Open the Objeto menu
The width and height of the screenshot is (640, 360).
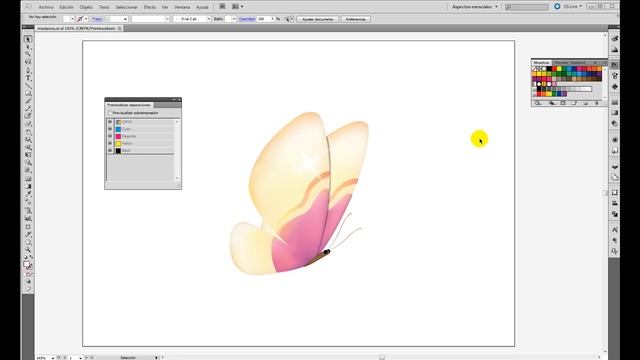pyautogui.click(x=86, y=7)
